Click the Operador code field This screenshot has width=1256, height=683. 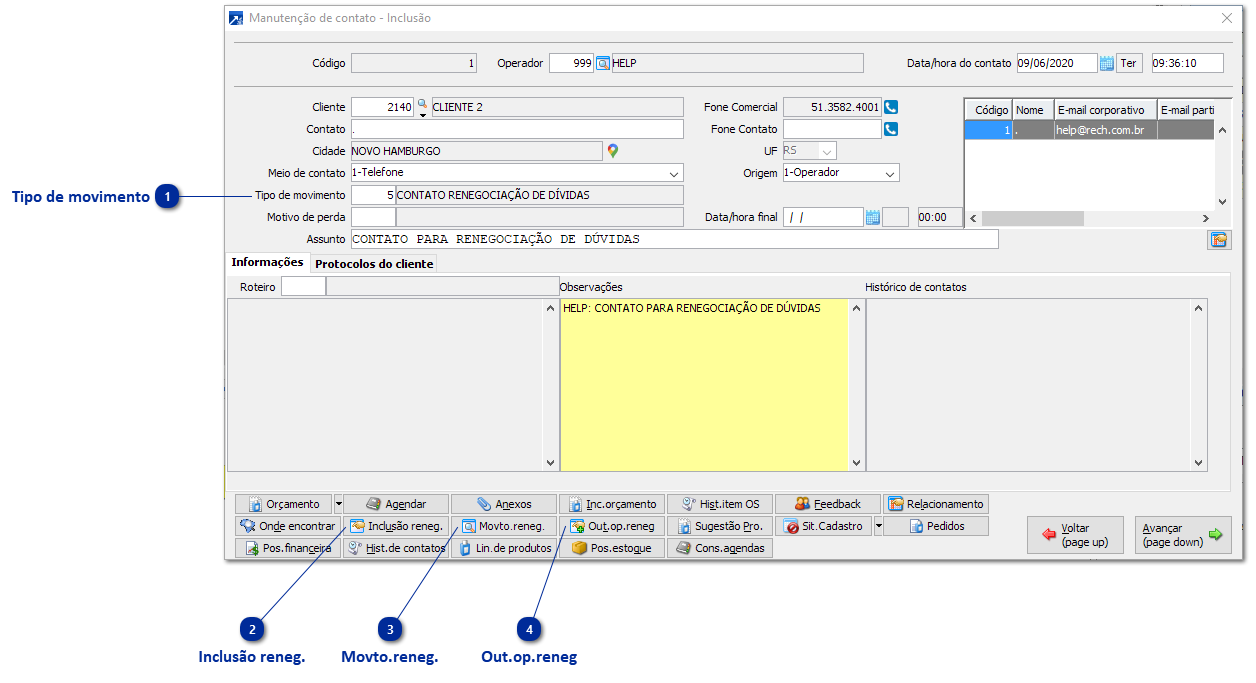coord(572,63)
